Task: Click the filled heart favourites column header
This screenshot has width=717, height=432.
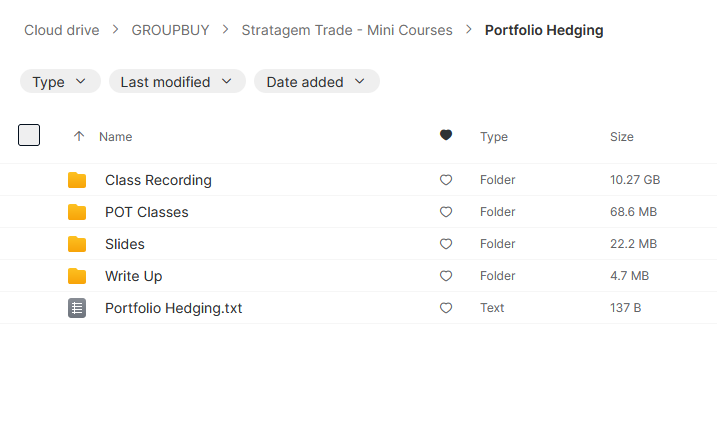Action: [x=446, y=135]
